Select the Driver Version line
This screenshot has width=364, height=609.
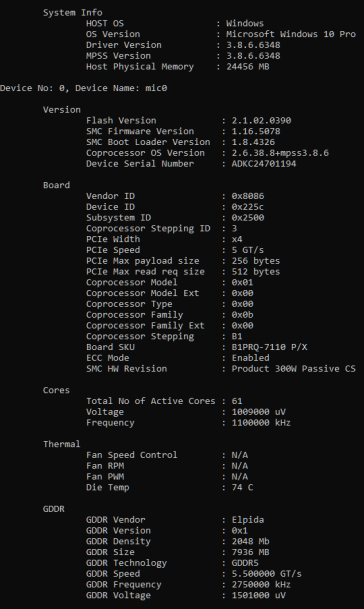click(x=183, y=45)
